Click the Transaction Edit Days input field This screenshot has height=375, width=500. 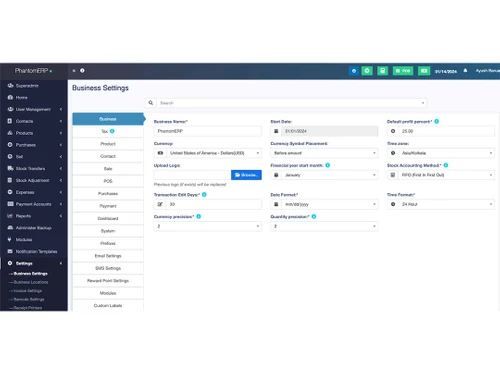[x=214, y=204]
